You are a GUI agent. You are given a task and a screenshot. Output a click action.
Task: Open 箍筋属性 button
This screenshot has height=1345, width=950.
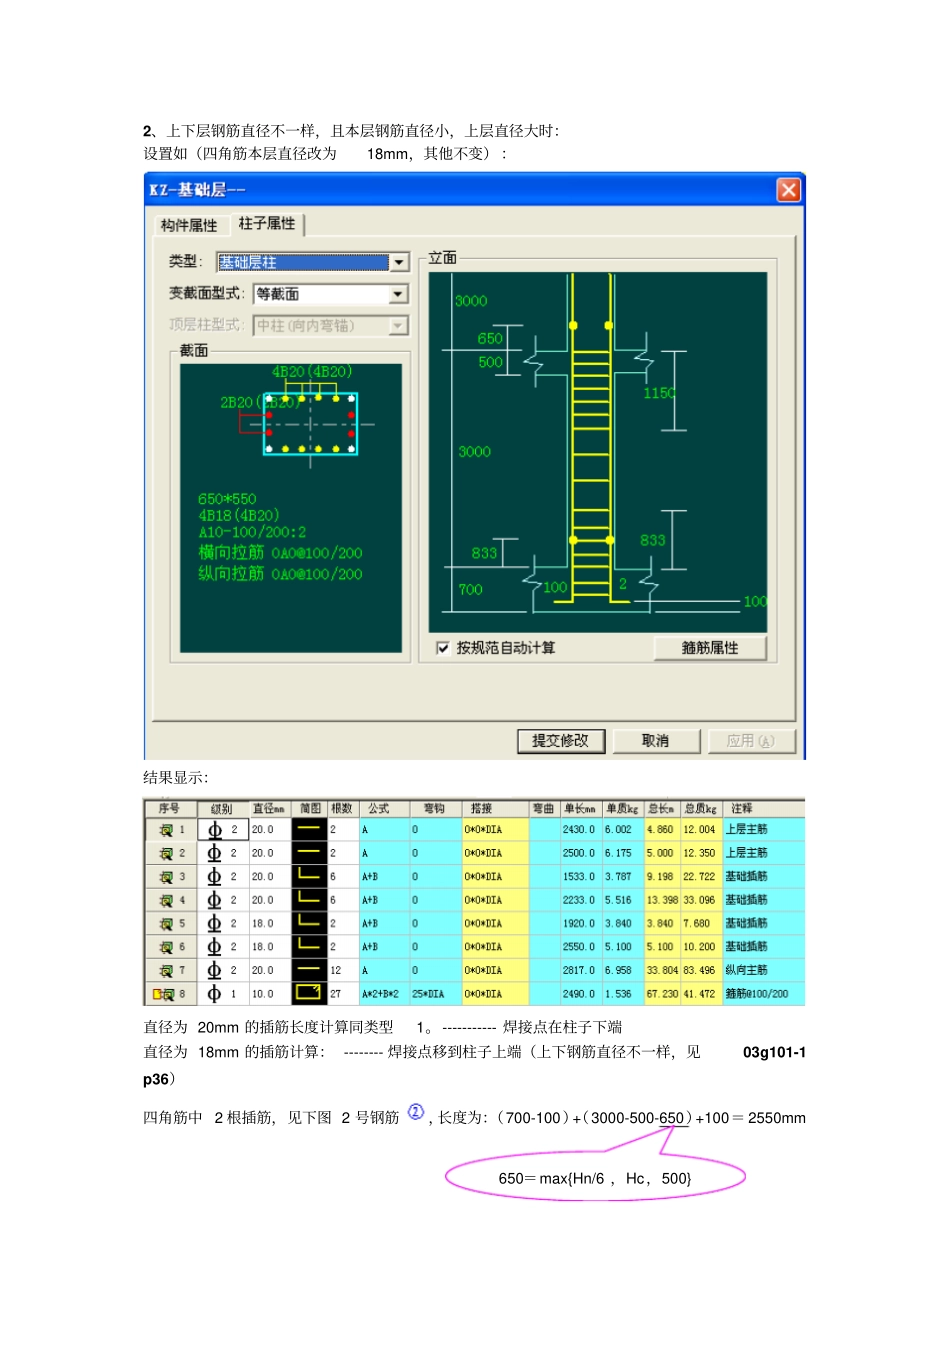tap(710, 648)
